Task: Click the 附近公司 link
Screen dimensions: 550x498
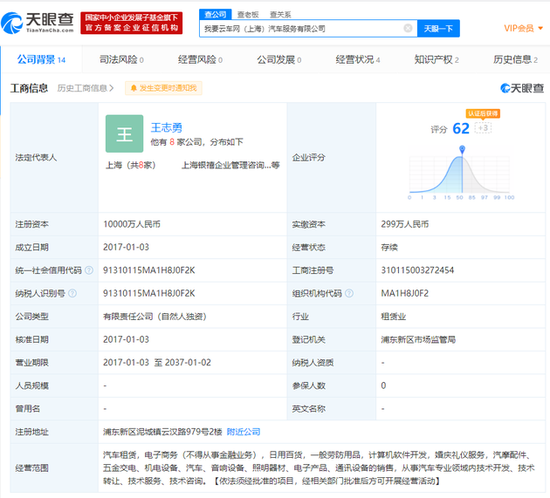Action: [x=243, y=432]
